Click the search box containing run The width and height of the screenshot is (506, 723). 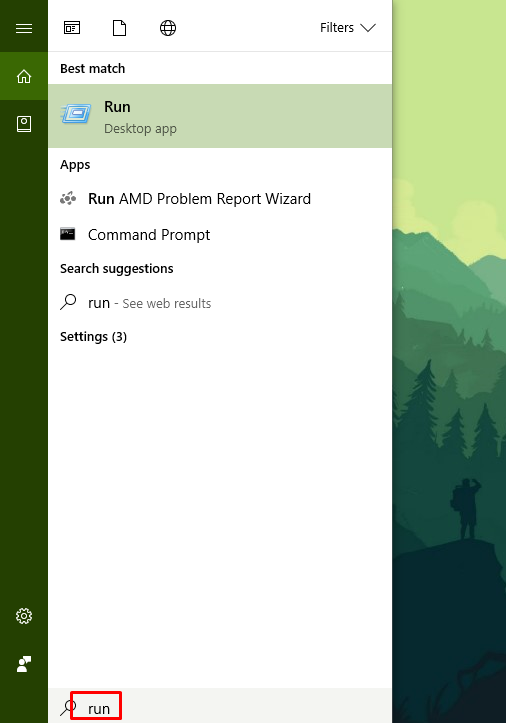(x=220, y=706)
